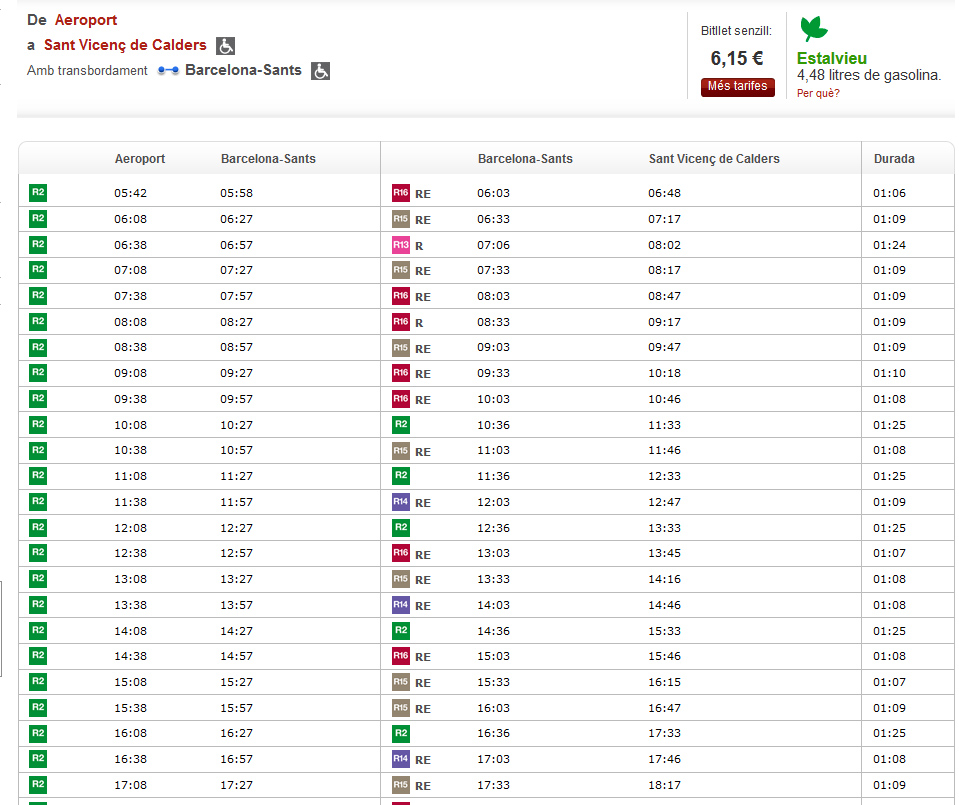Open the 'Per què?' link
Screen dimensions: 959x805
818,93
